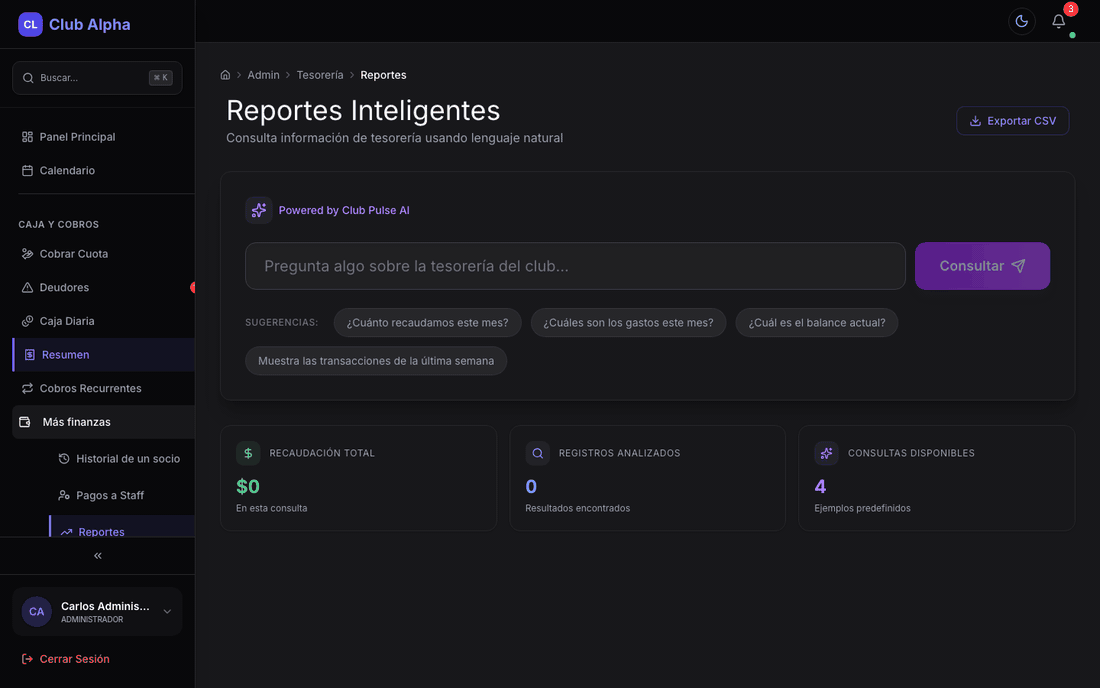
Task: Click the Cobros Recurrentes repeat icon
Action: [27, 389]
